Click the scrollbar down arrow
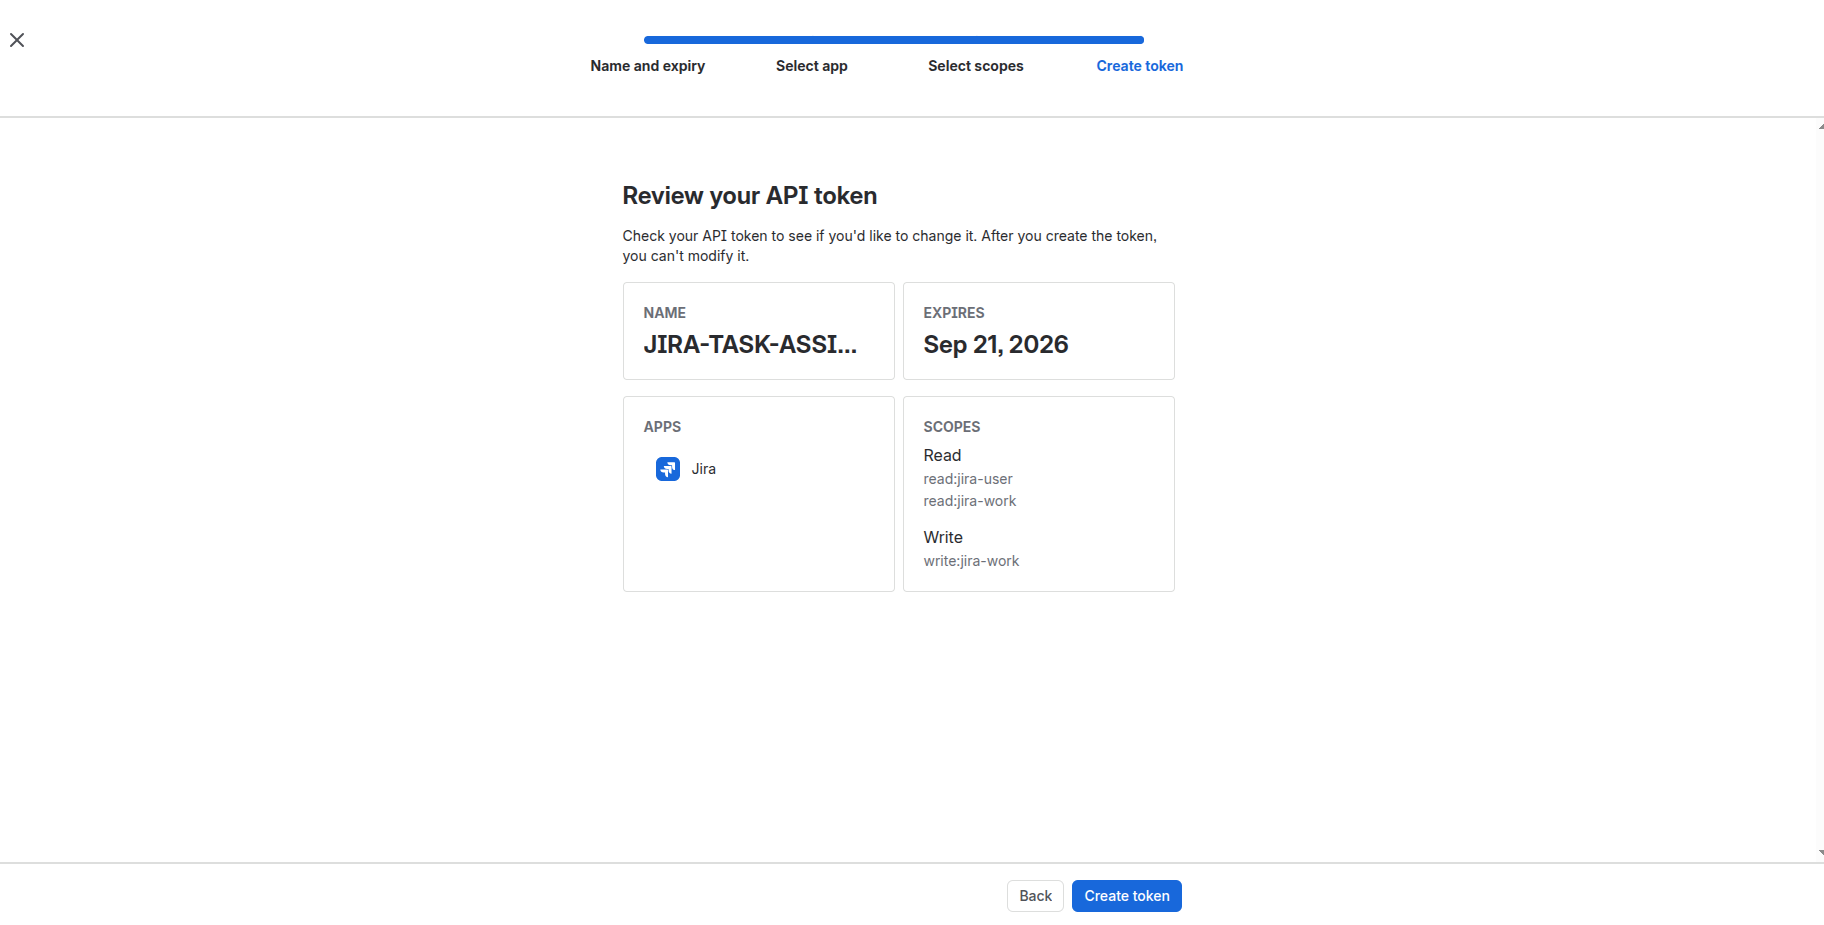Screen dimensions: 1824x925 coord(1820,853)
